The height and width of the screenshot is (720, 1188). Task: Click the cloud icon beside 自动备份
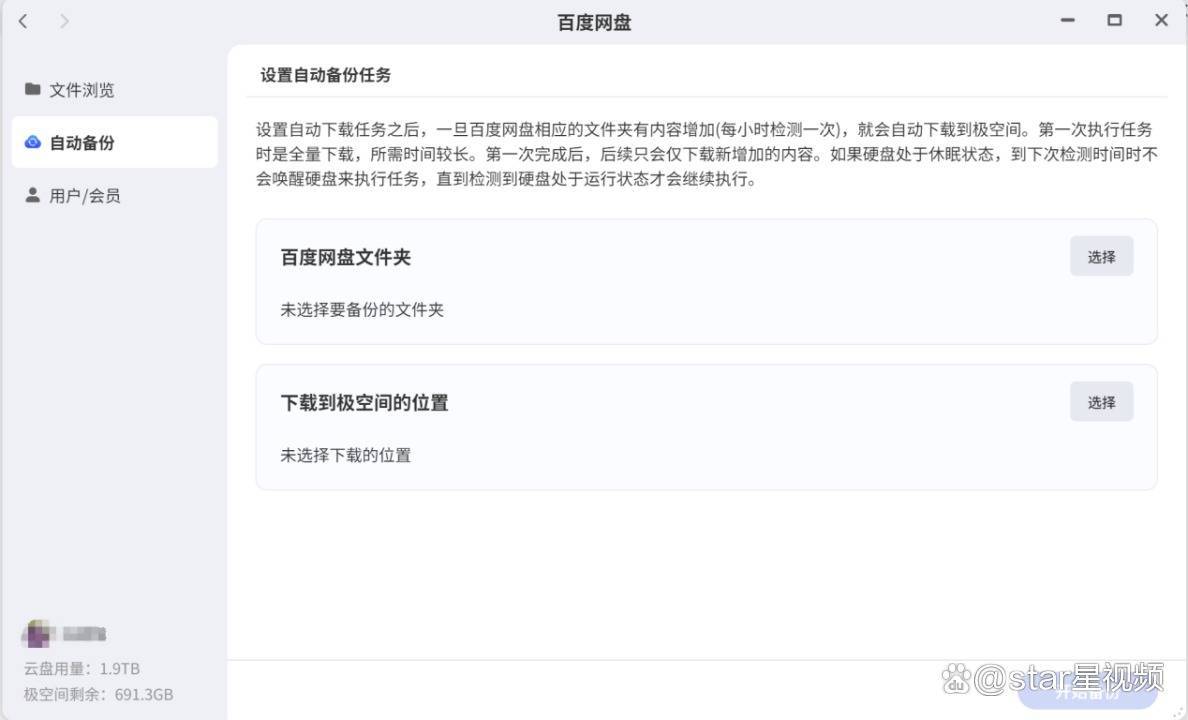coord(33,142)
